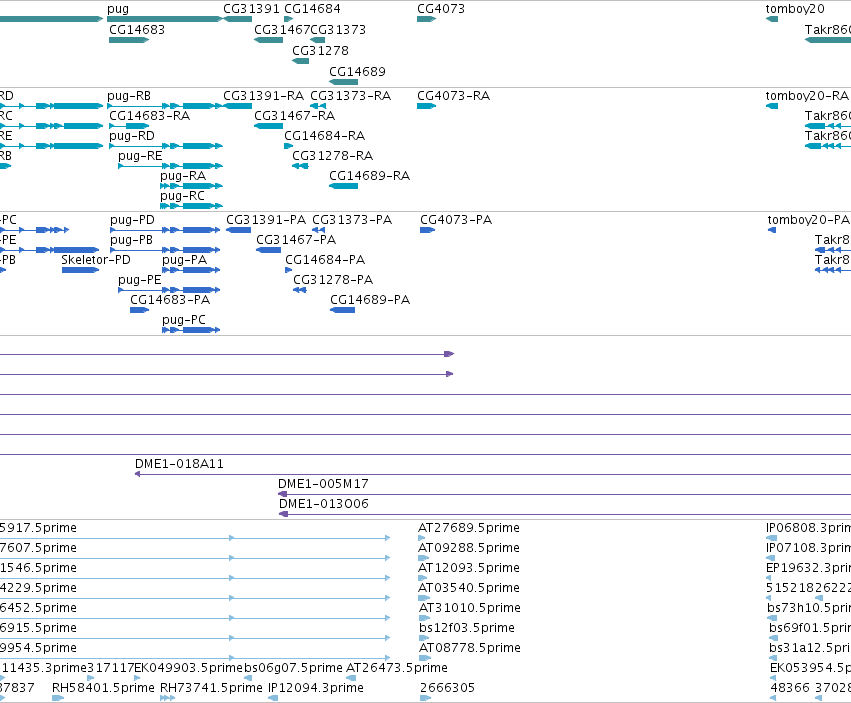Open protein CG14689-PA label
This screenshot has height=703, width=851.
pyautogui.click(x=370, y=300)
